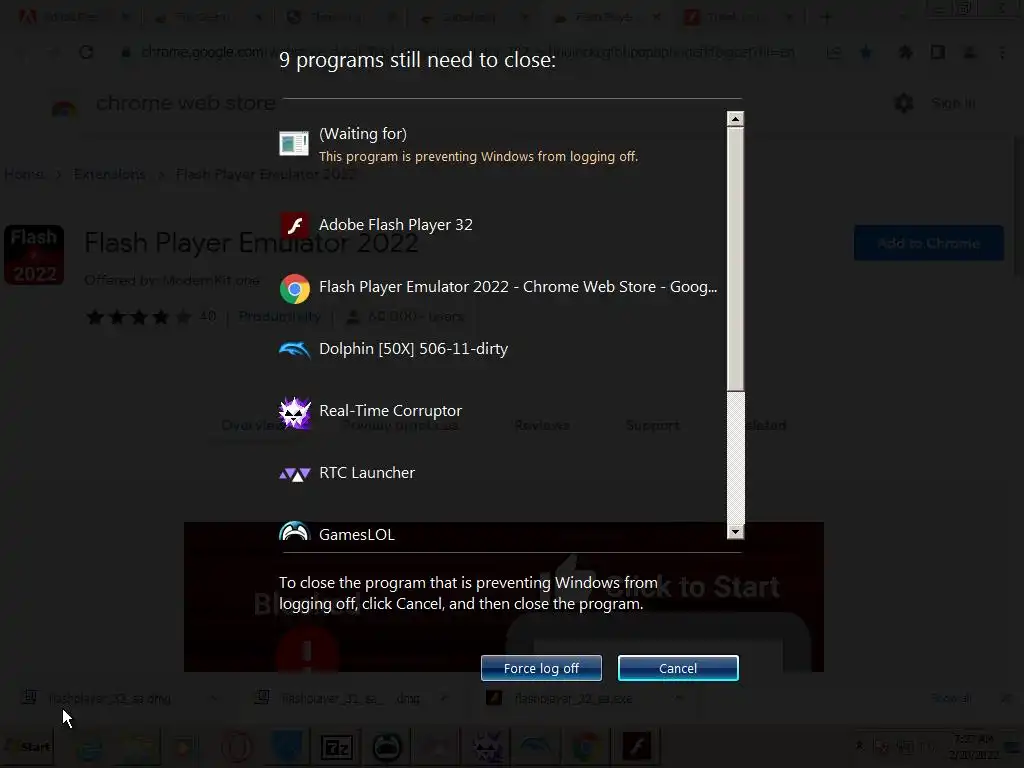Click the Real-Time Corruptor icon
Viewport: 1024px width, 768px height.
pyautogui.click(x=295, y=412)
